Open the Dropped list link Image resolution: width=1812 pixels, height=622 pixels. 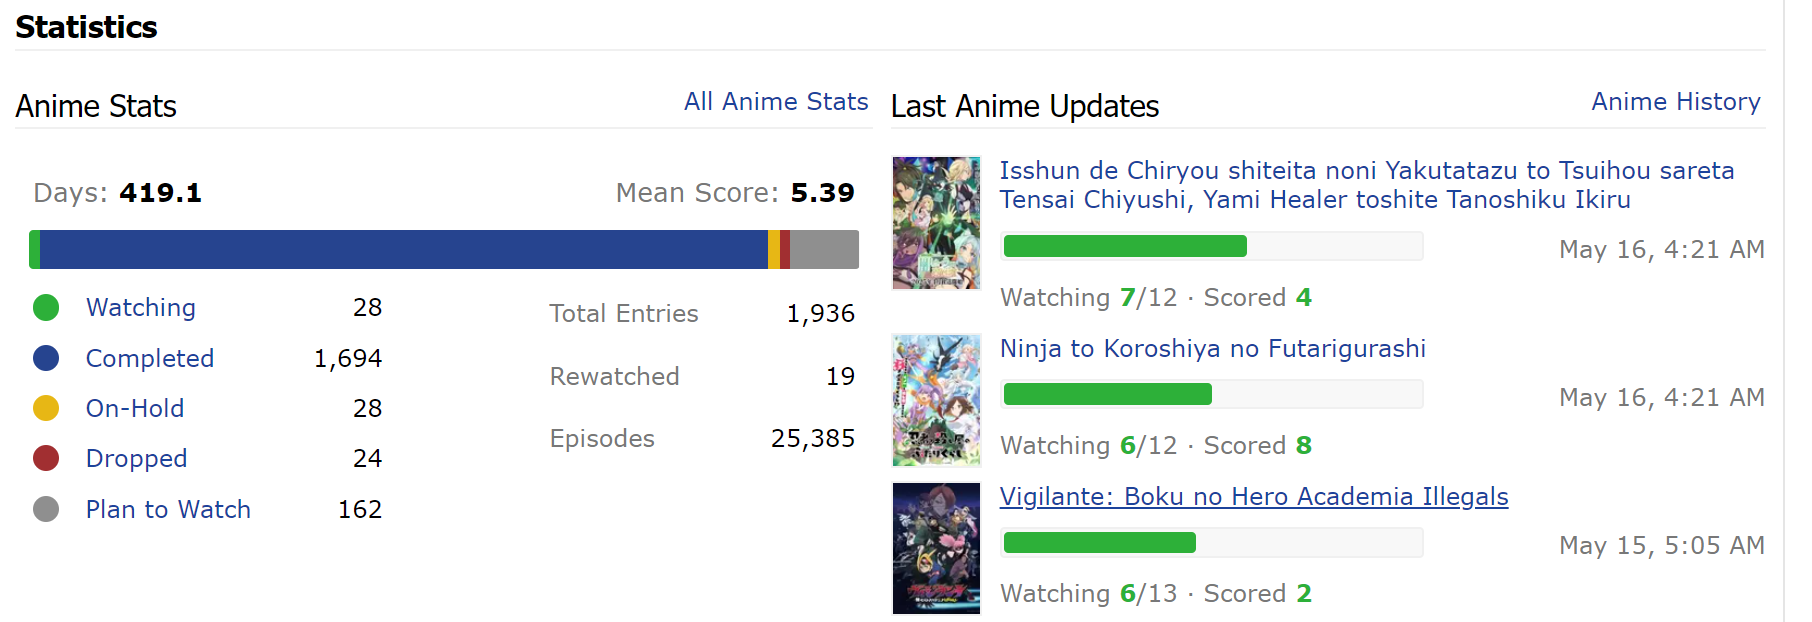click(137, 459)
